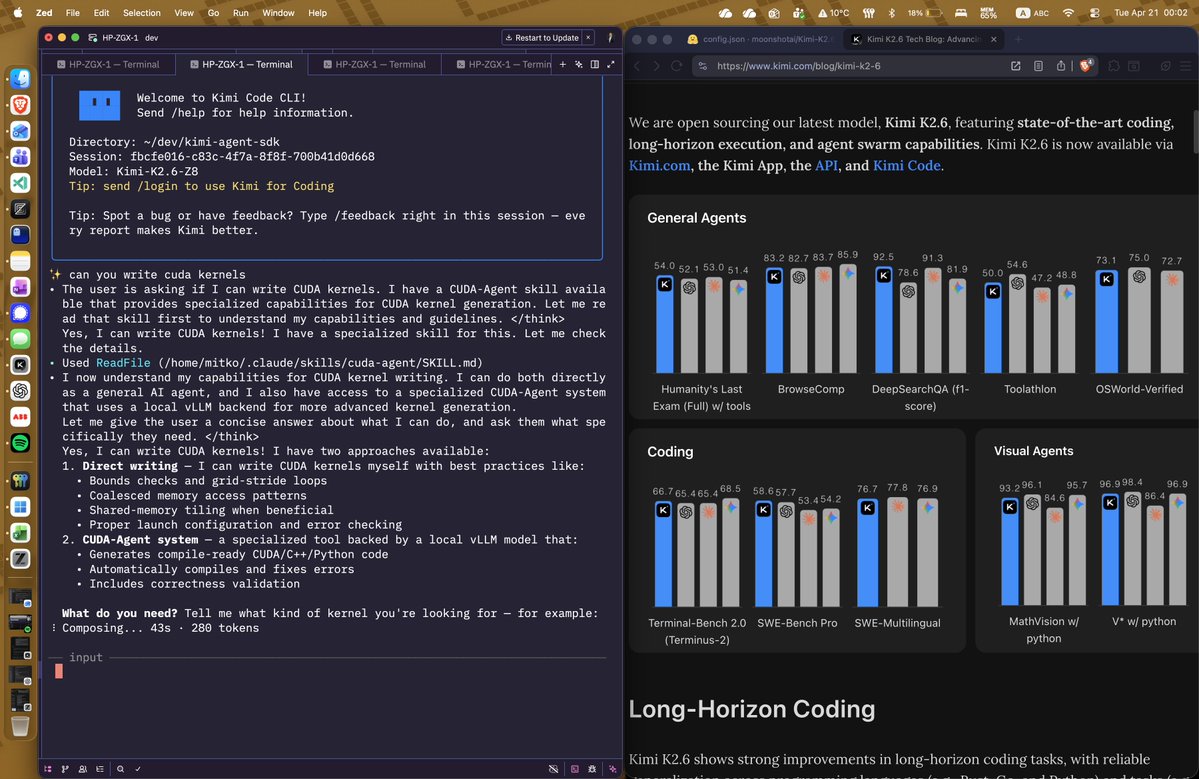This screenshot has width=1199, height=779.
Task: Follow the Kimi.com link in blog
Action: tap(659, 165)
